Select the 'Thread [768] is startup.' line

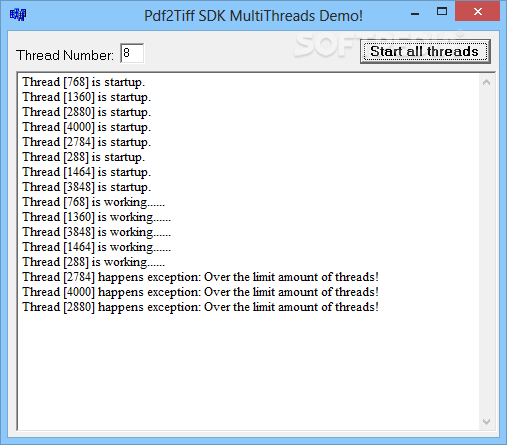pos(84,82)
